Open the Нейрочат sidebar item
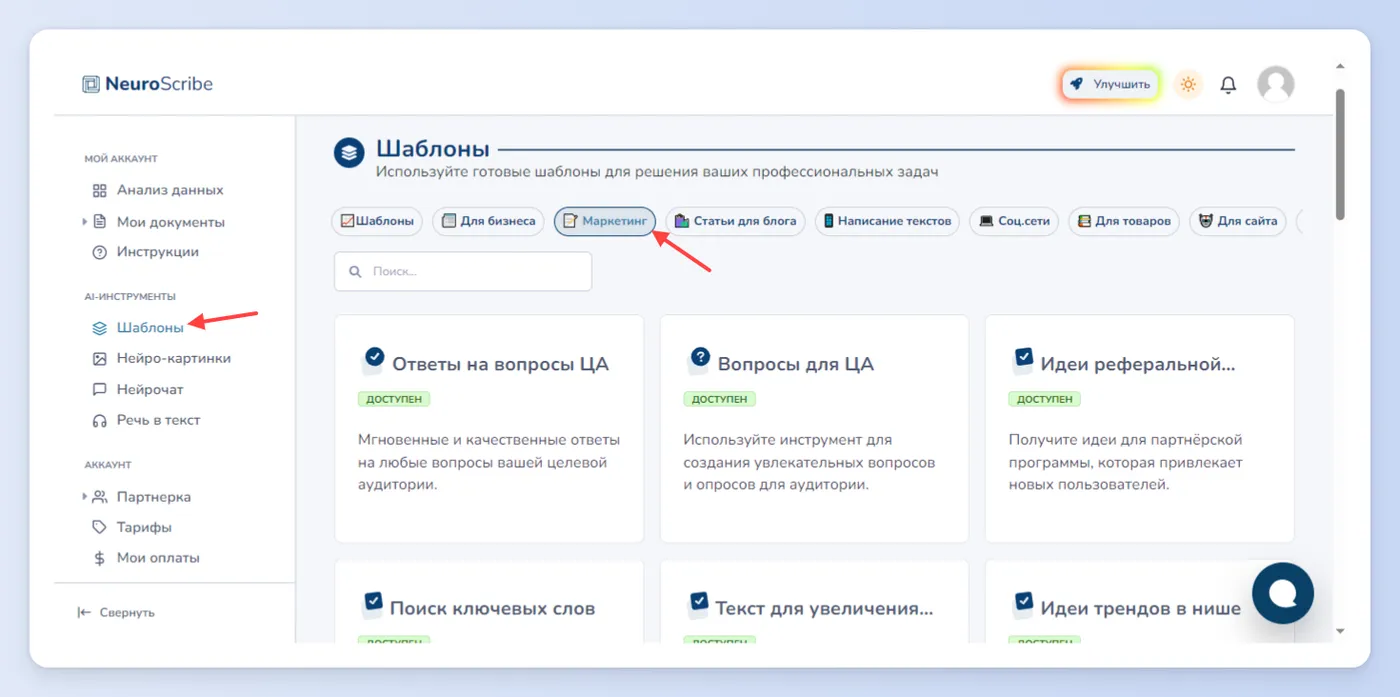This screenshot has width=1400, height=697. 137,389
